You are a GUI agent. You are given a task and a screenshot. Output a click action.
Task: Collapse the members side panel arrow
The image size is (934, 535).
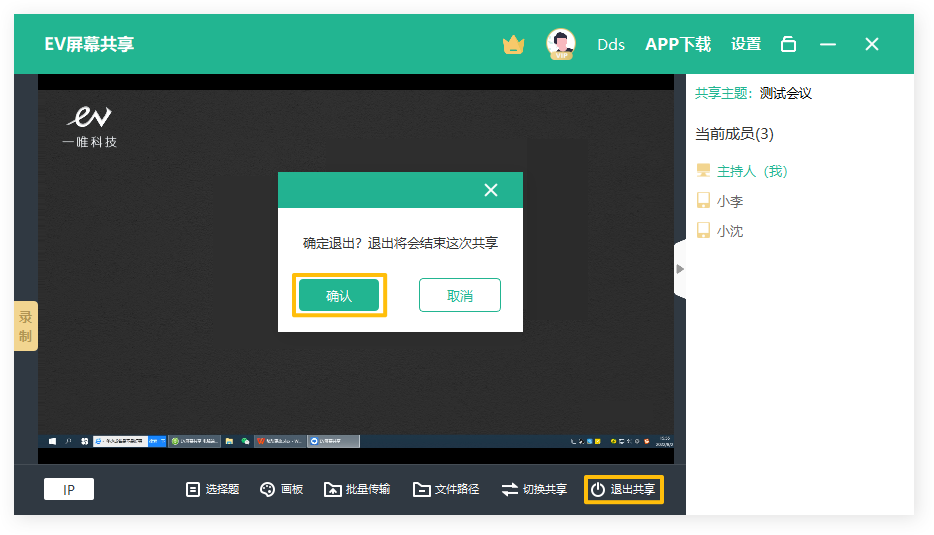(x=680, y=269)
